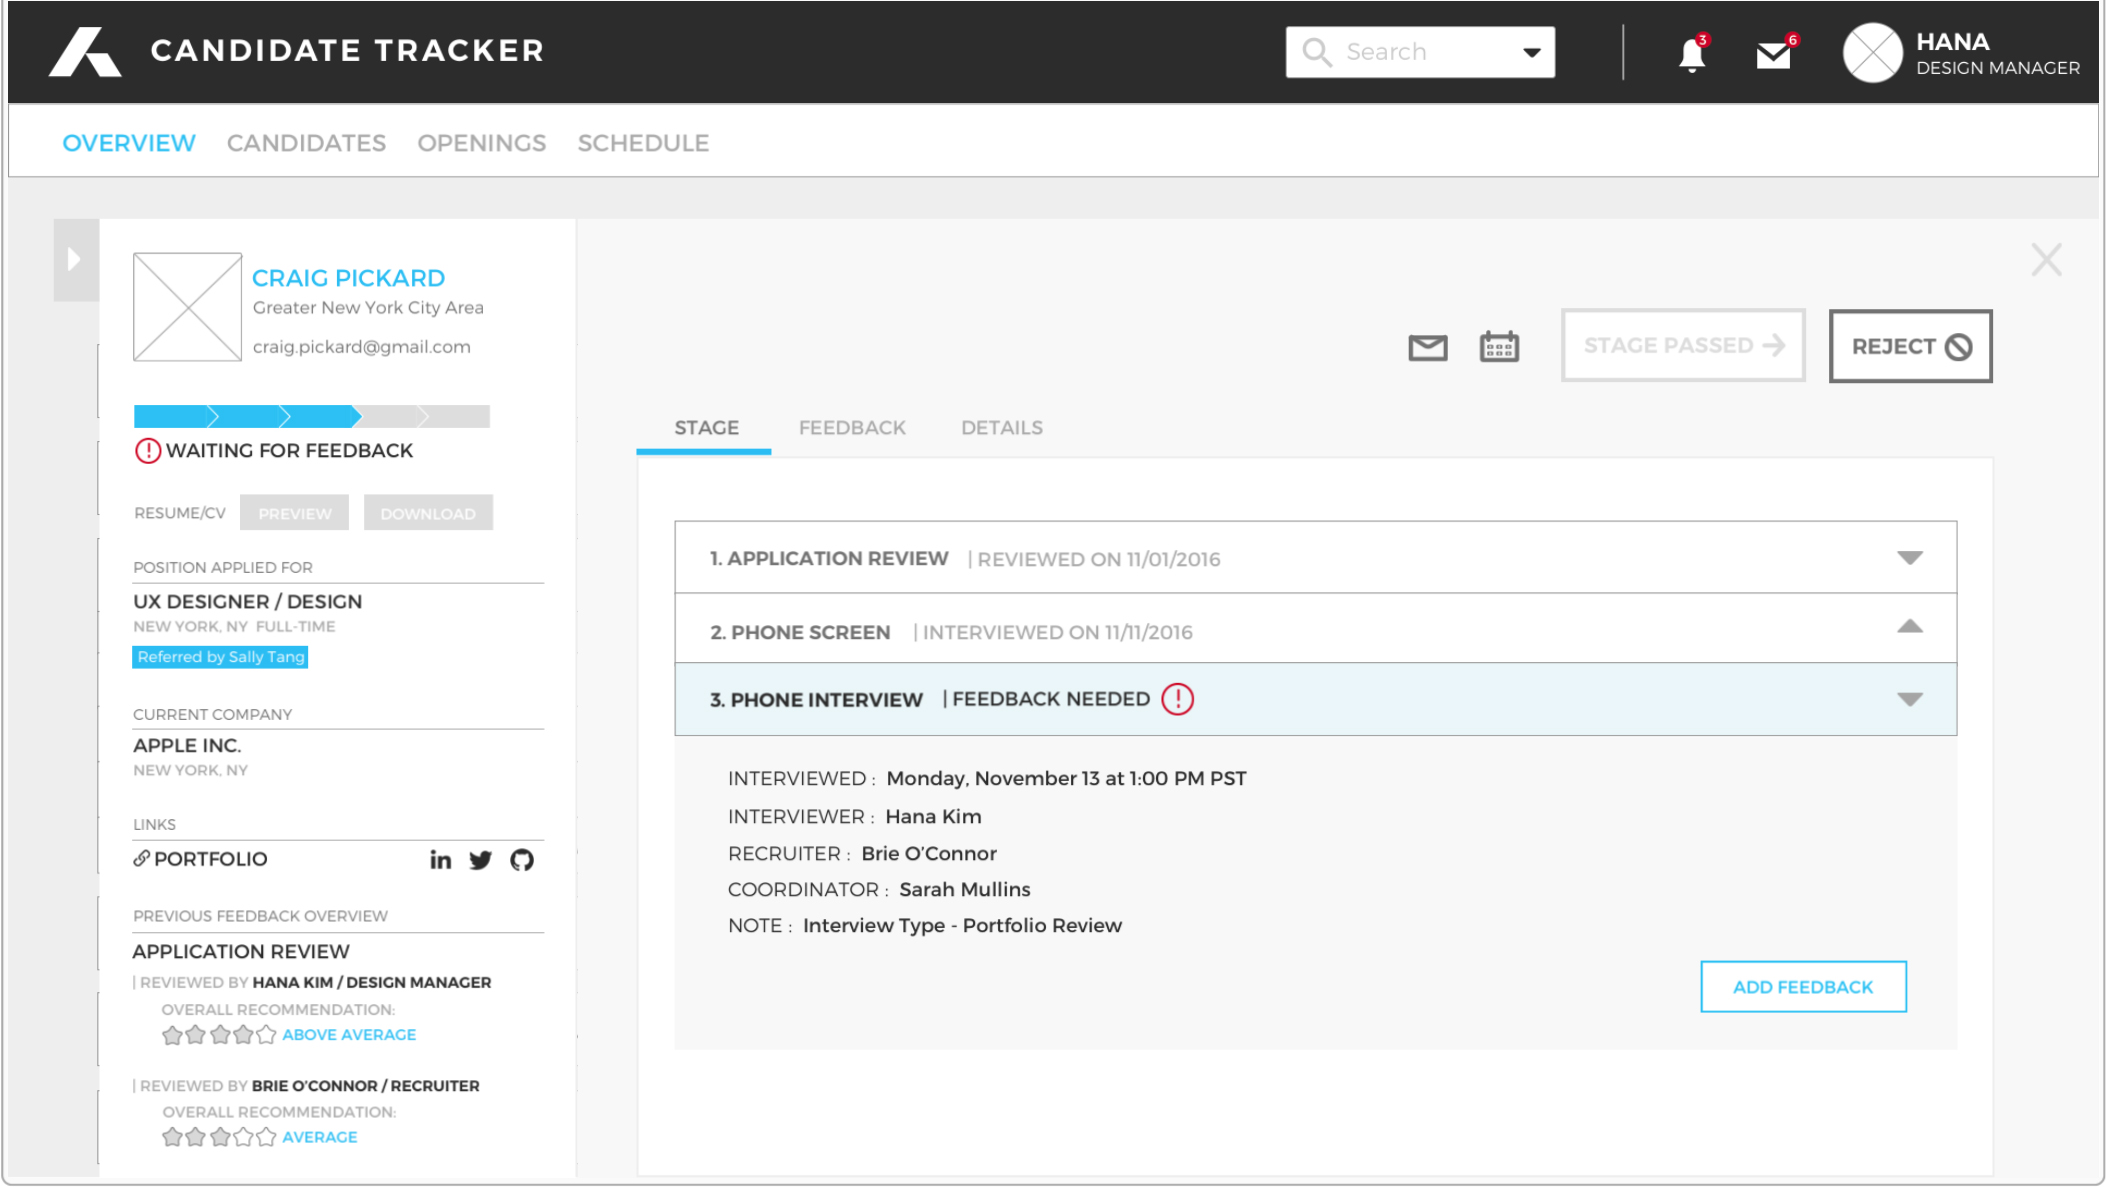Click the Feedback Needed alert icon
Image resolution: width=2106 pixels, height=1187 pixels.
pos(1177,699)
